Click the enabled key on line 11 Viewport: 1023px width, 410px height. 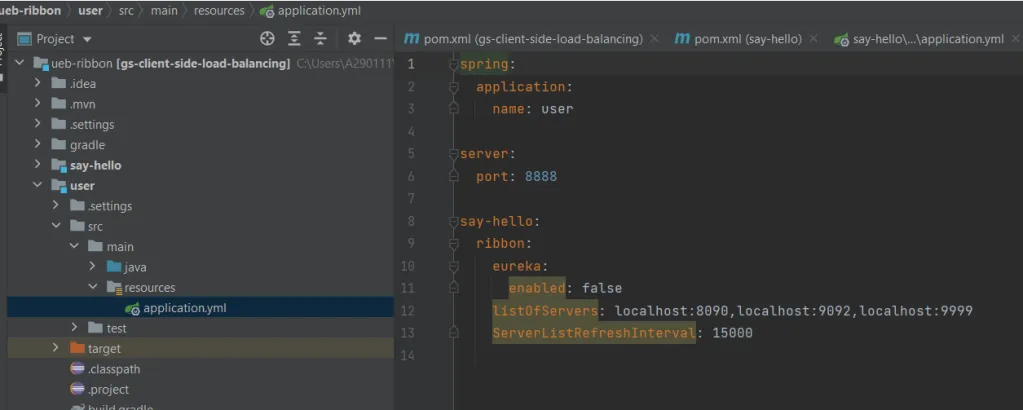(537, 288)
